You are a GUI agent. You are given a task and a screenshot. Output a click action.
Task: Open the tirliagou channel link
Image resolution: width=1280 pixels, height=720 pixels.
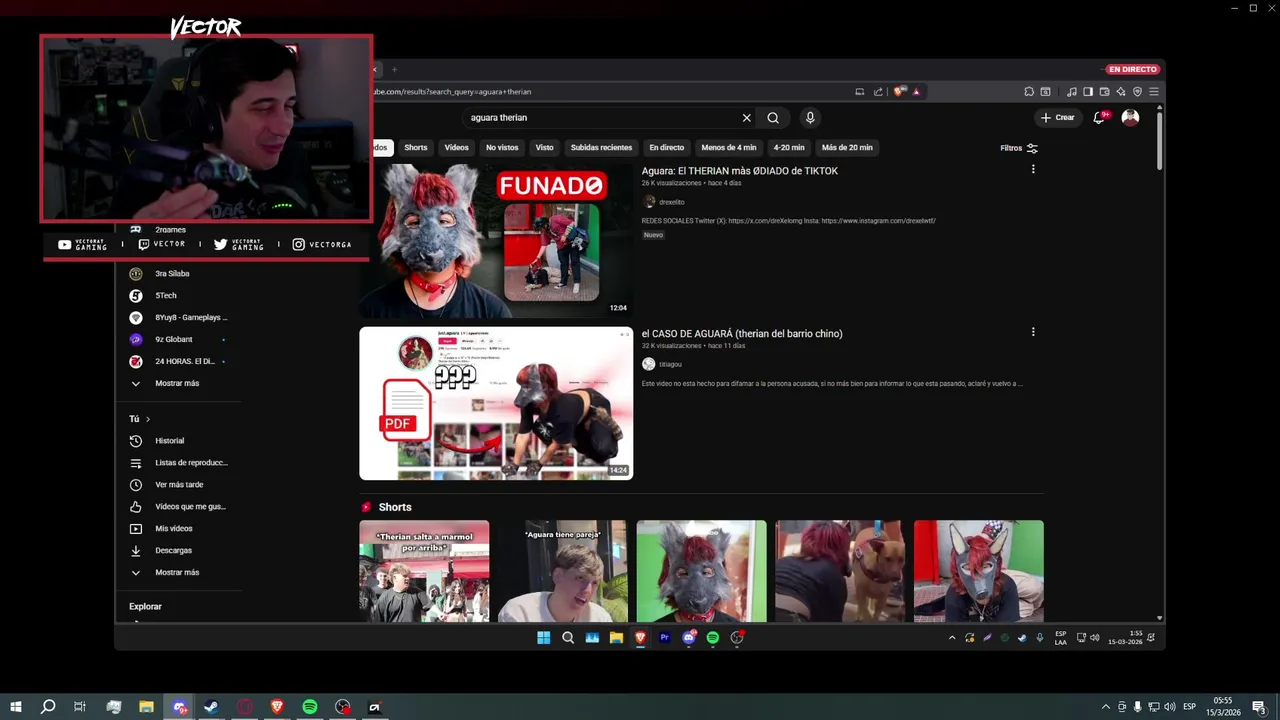point(670,365)
